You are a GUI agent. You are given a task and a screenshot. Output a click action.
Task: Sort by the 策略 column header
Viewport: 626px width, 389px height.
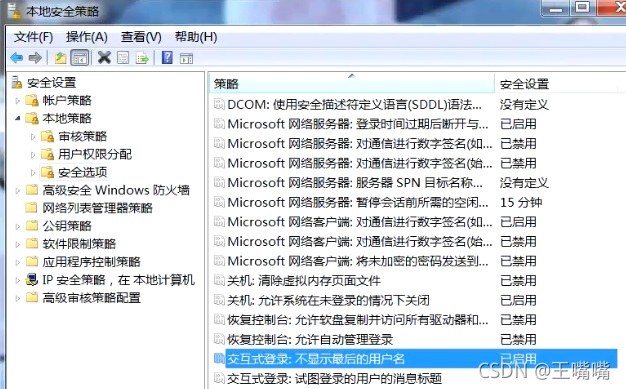tap(352, 84)
